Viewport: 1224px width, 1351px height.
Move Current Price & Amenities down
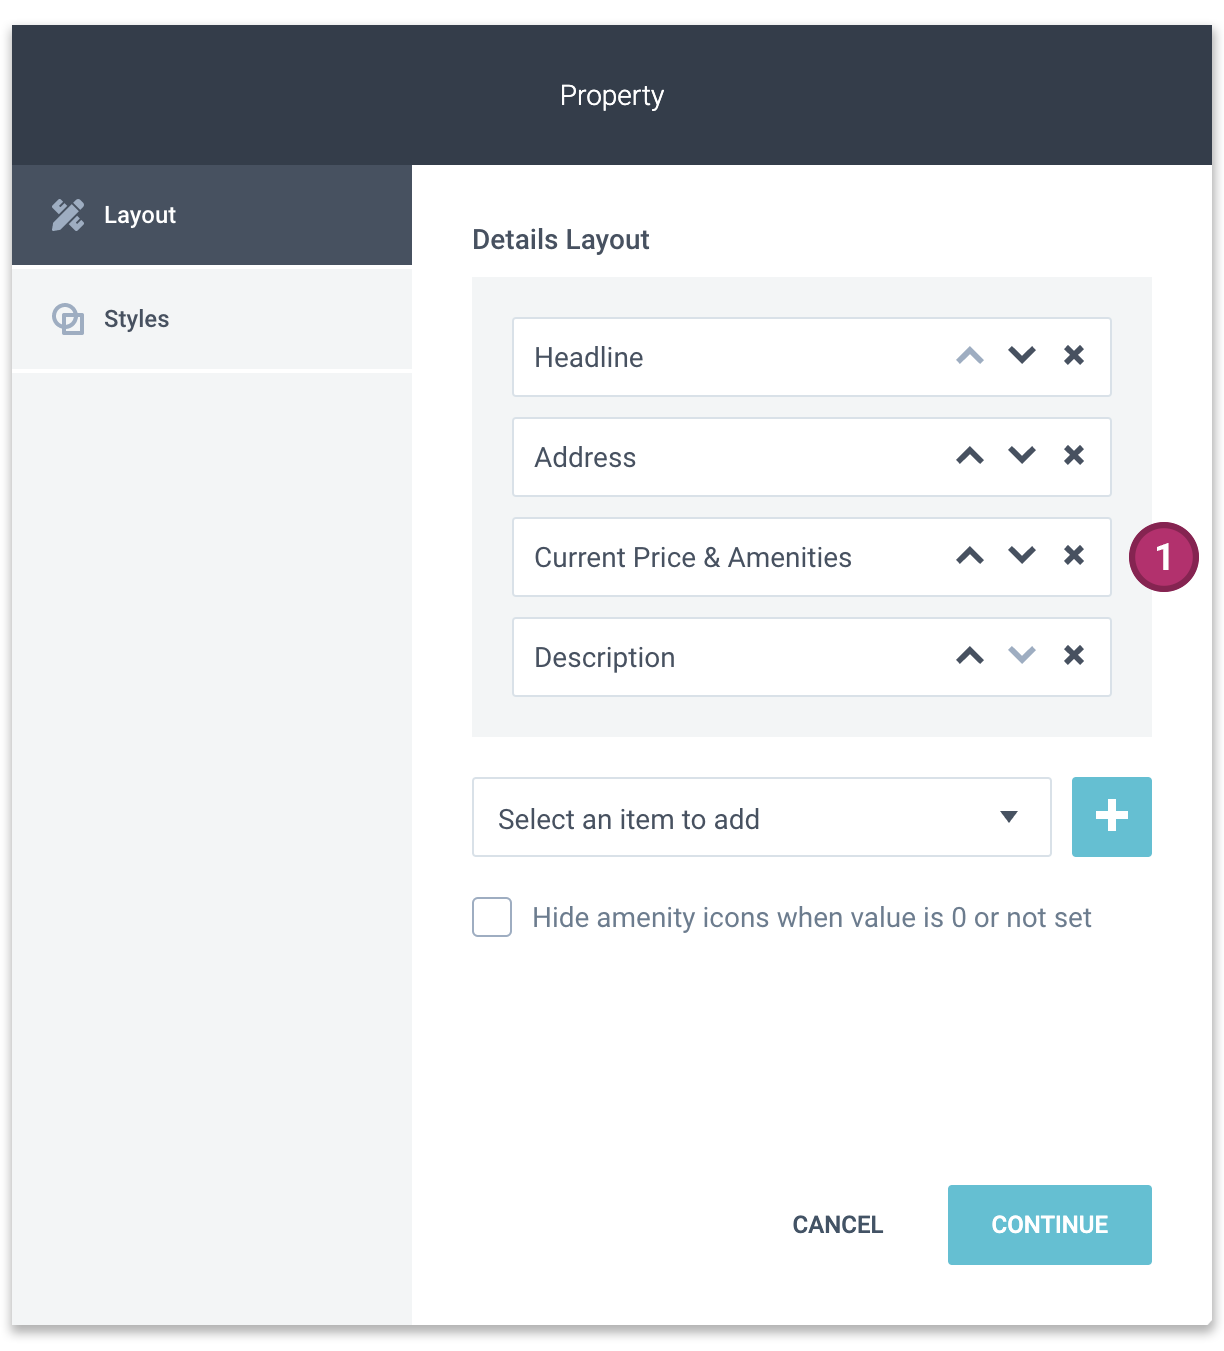point(1022,555)
